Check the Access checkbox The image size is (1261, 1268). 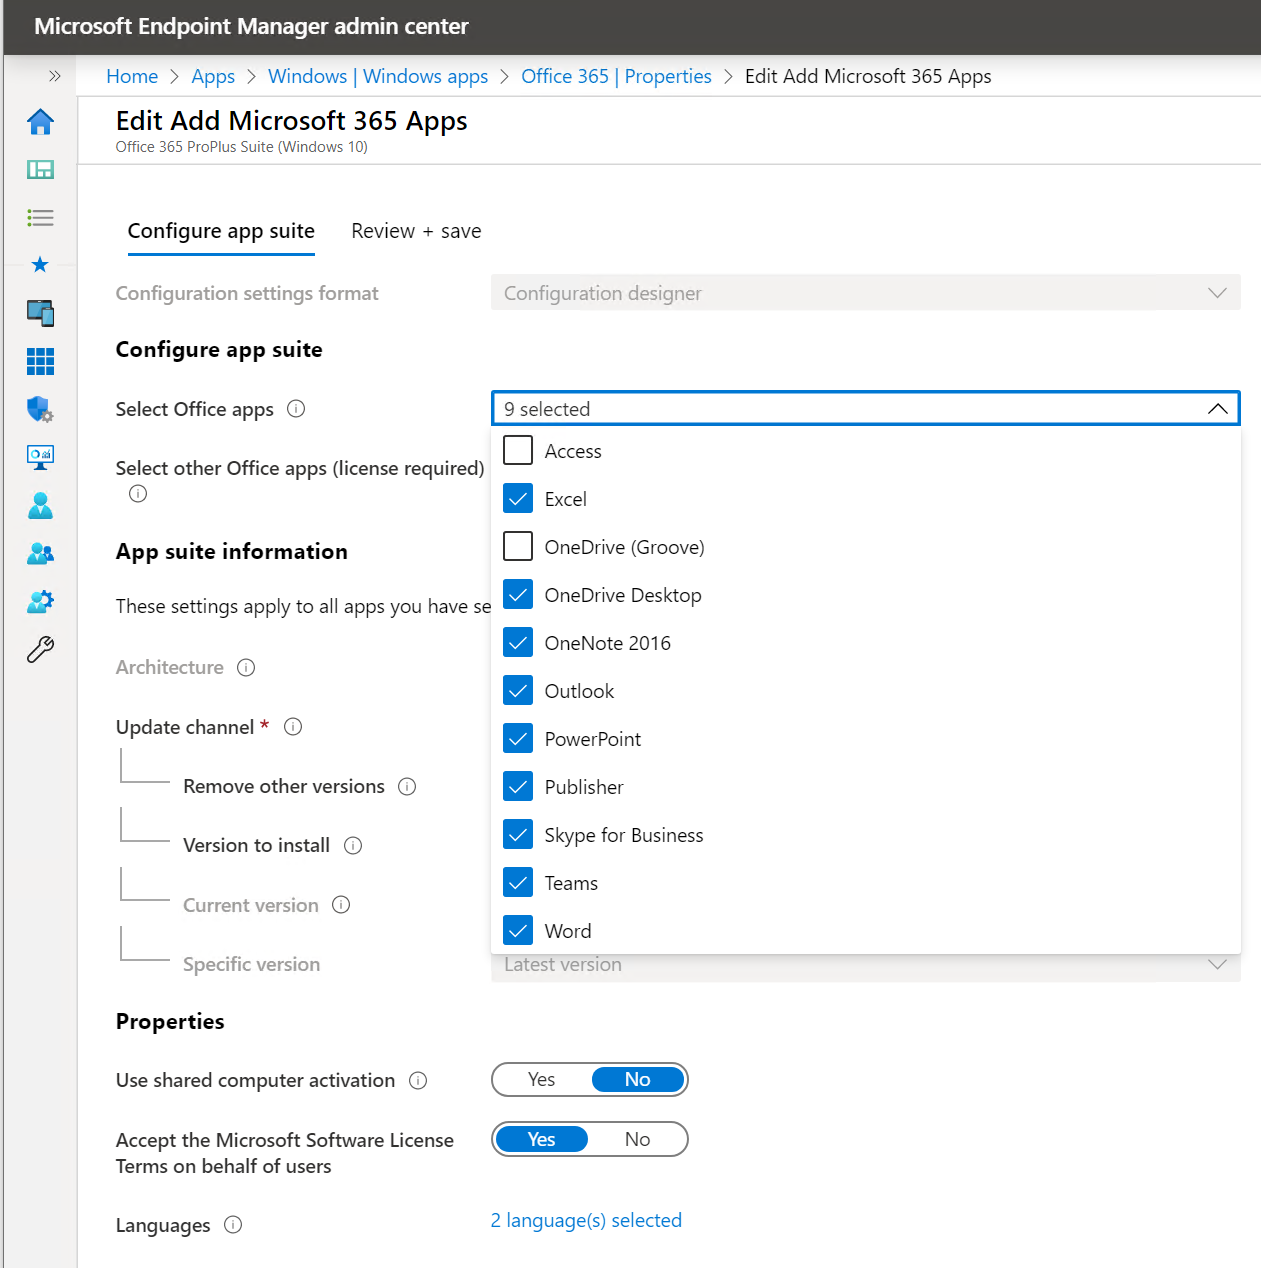pos(518,451)
